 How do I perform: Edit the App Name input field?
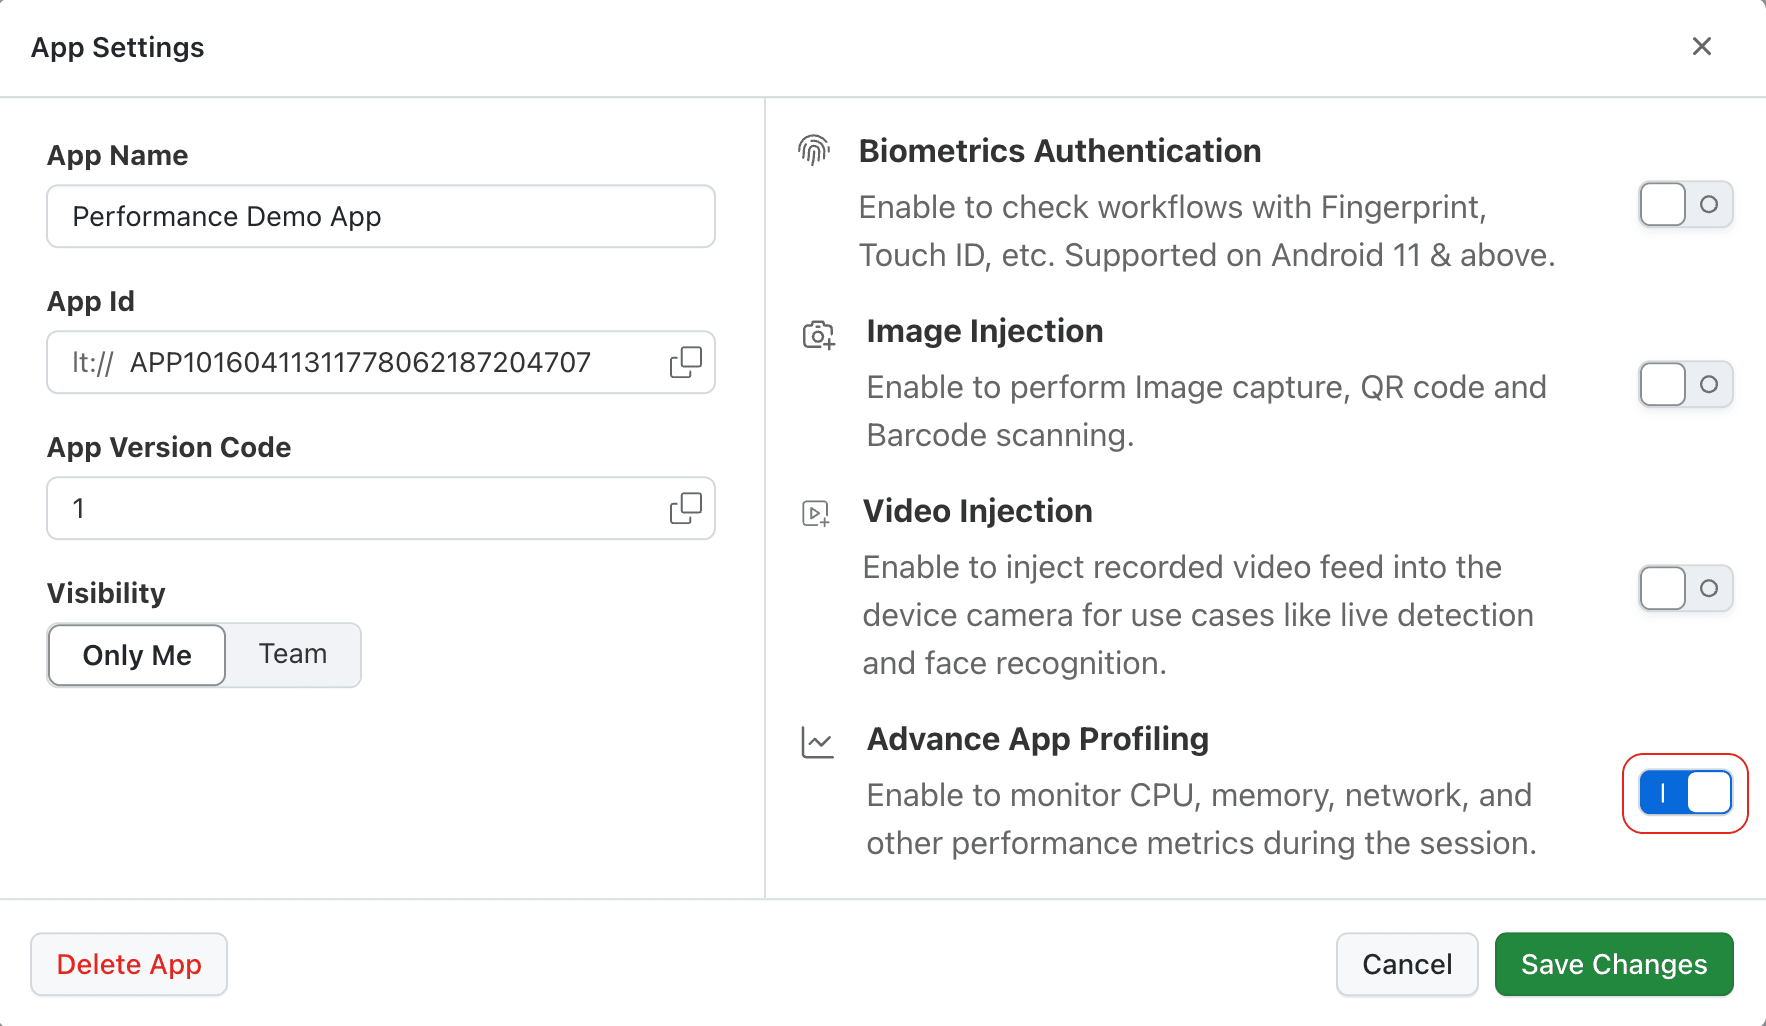coord(381,216)
